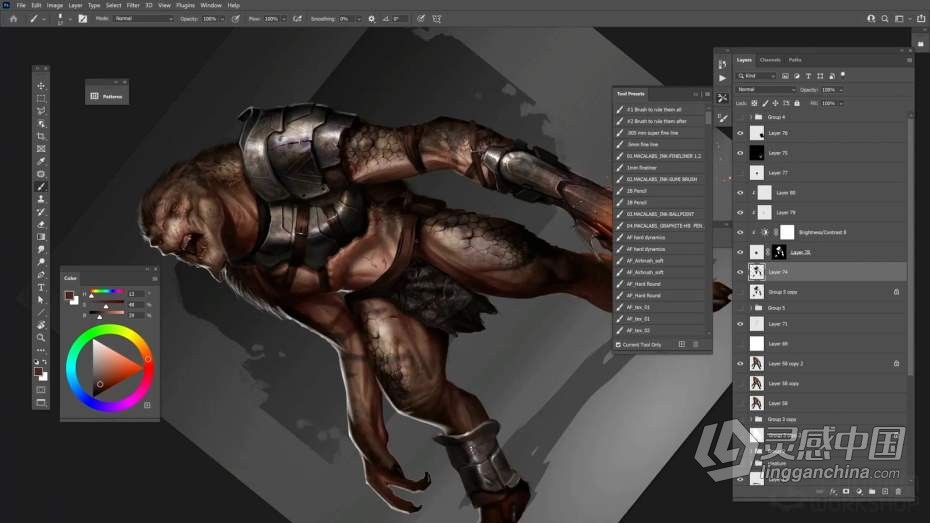Open the brush settings panel toggle
This screenshot has height=523, width=930.
coord(82,19)
